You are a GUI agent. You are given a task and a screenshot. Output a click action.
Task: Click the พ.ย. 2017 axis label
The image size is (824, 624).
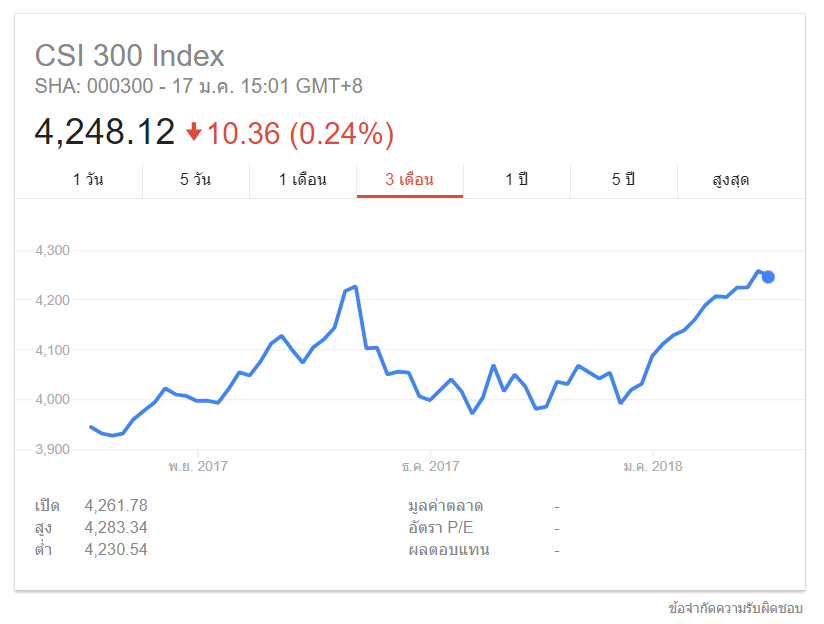198,466
